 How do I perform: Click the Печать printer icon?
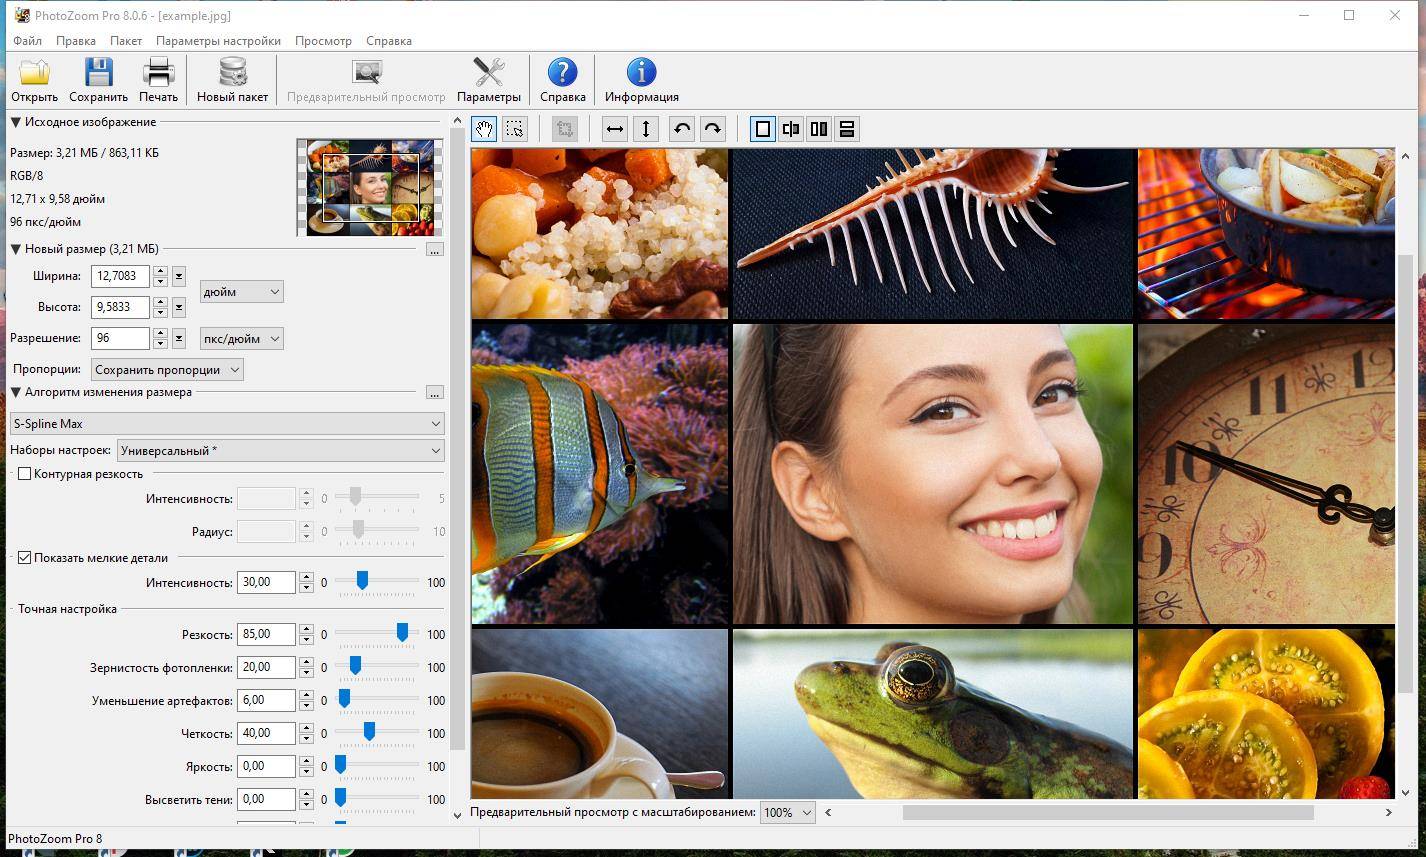point(158,73)
